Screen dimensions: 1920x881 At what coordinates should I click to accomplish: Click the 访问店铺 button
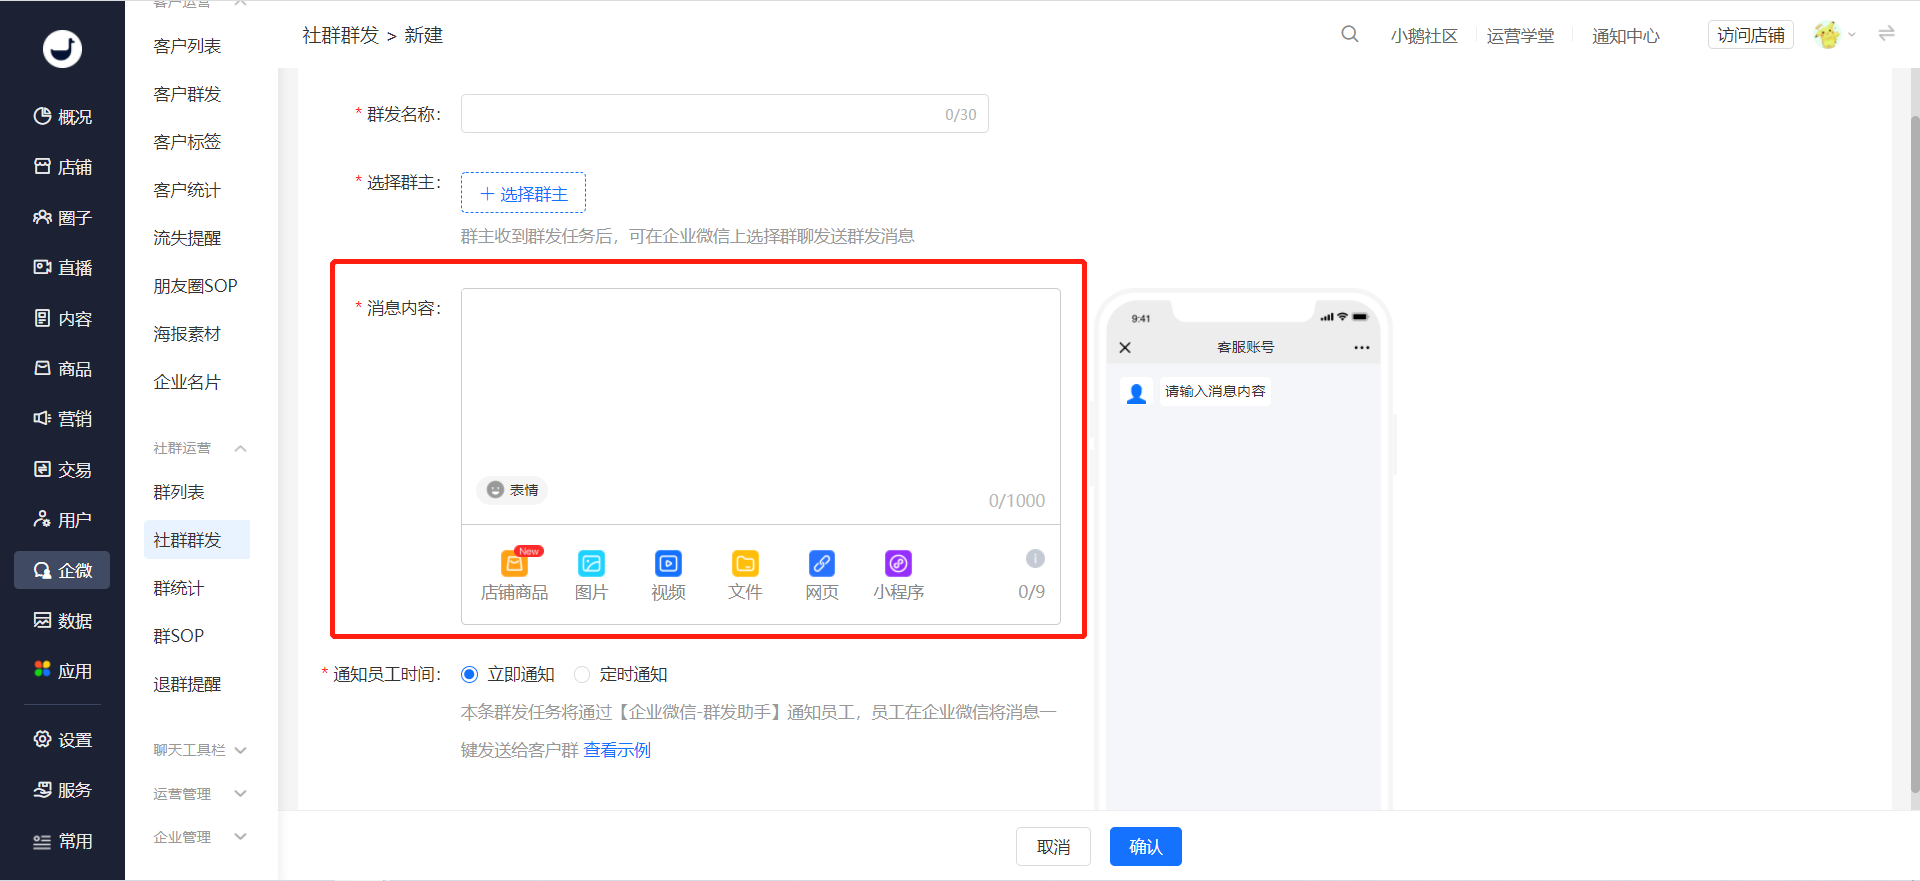[x=1751, y=35]
